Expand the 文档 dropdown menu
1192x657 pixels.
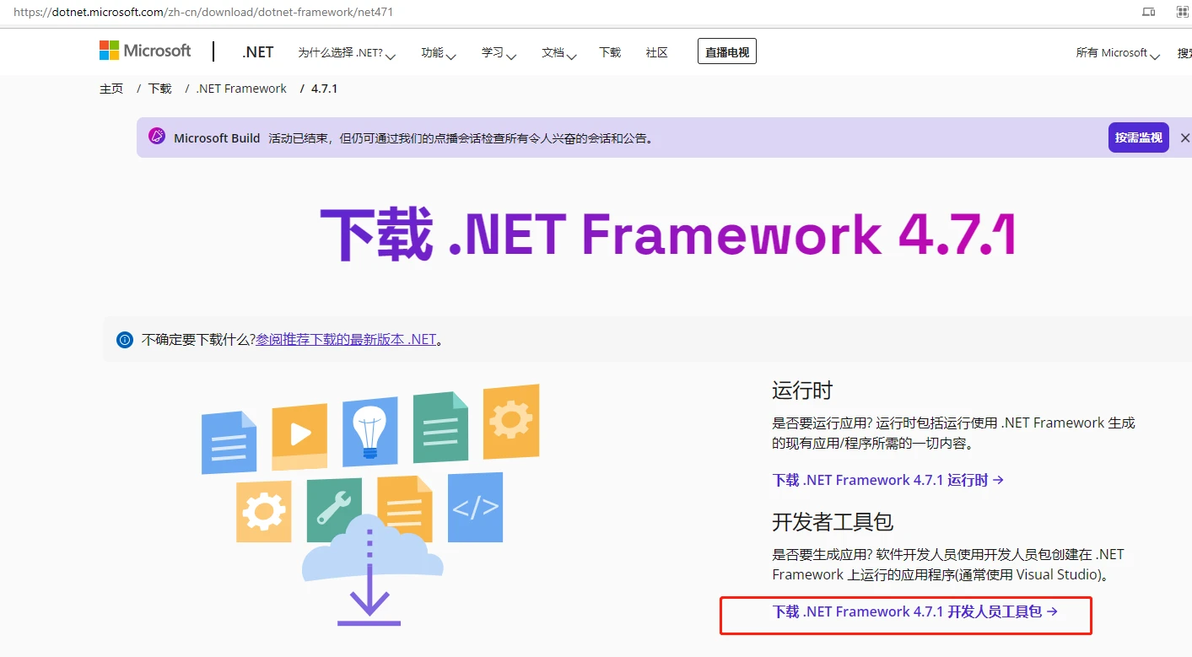click(559, 52)
